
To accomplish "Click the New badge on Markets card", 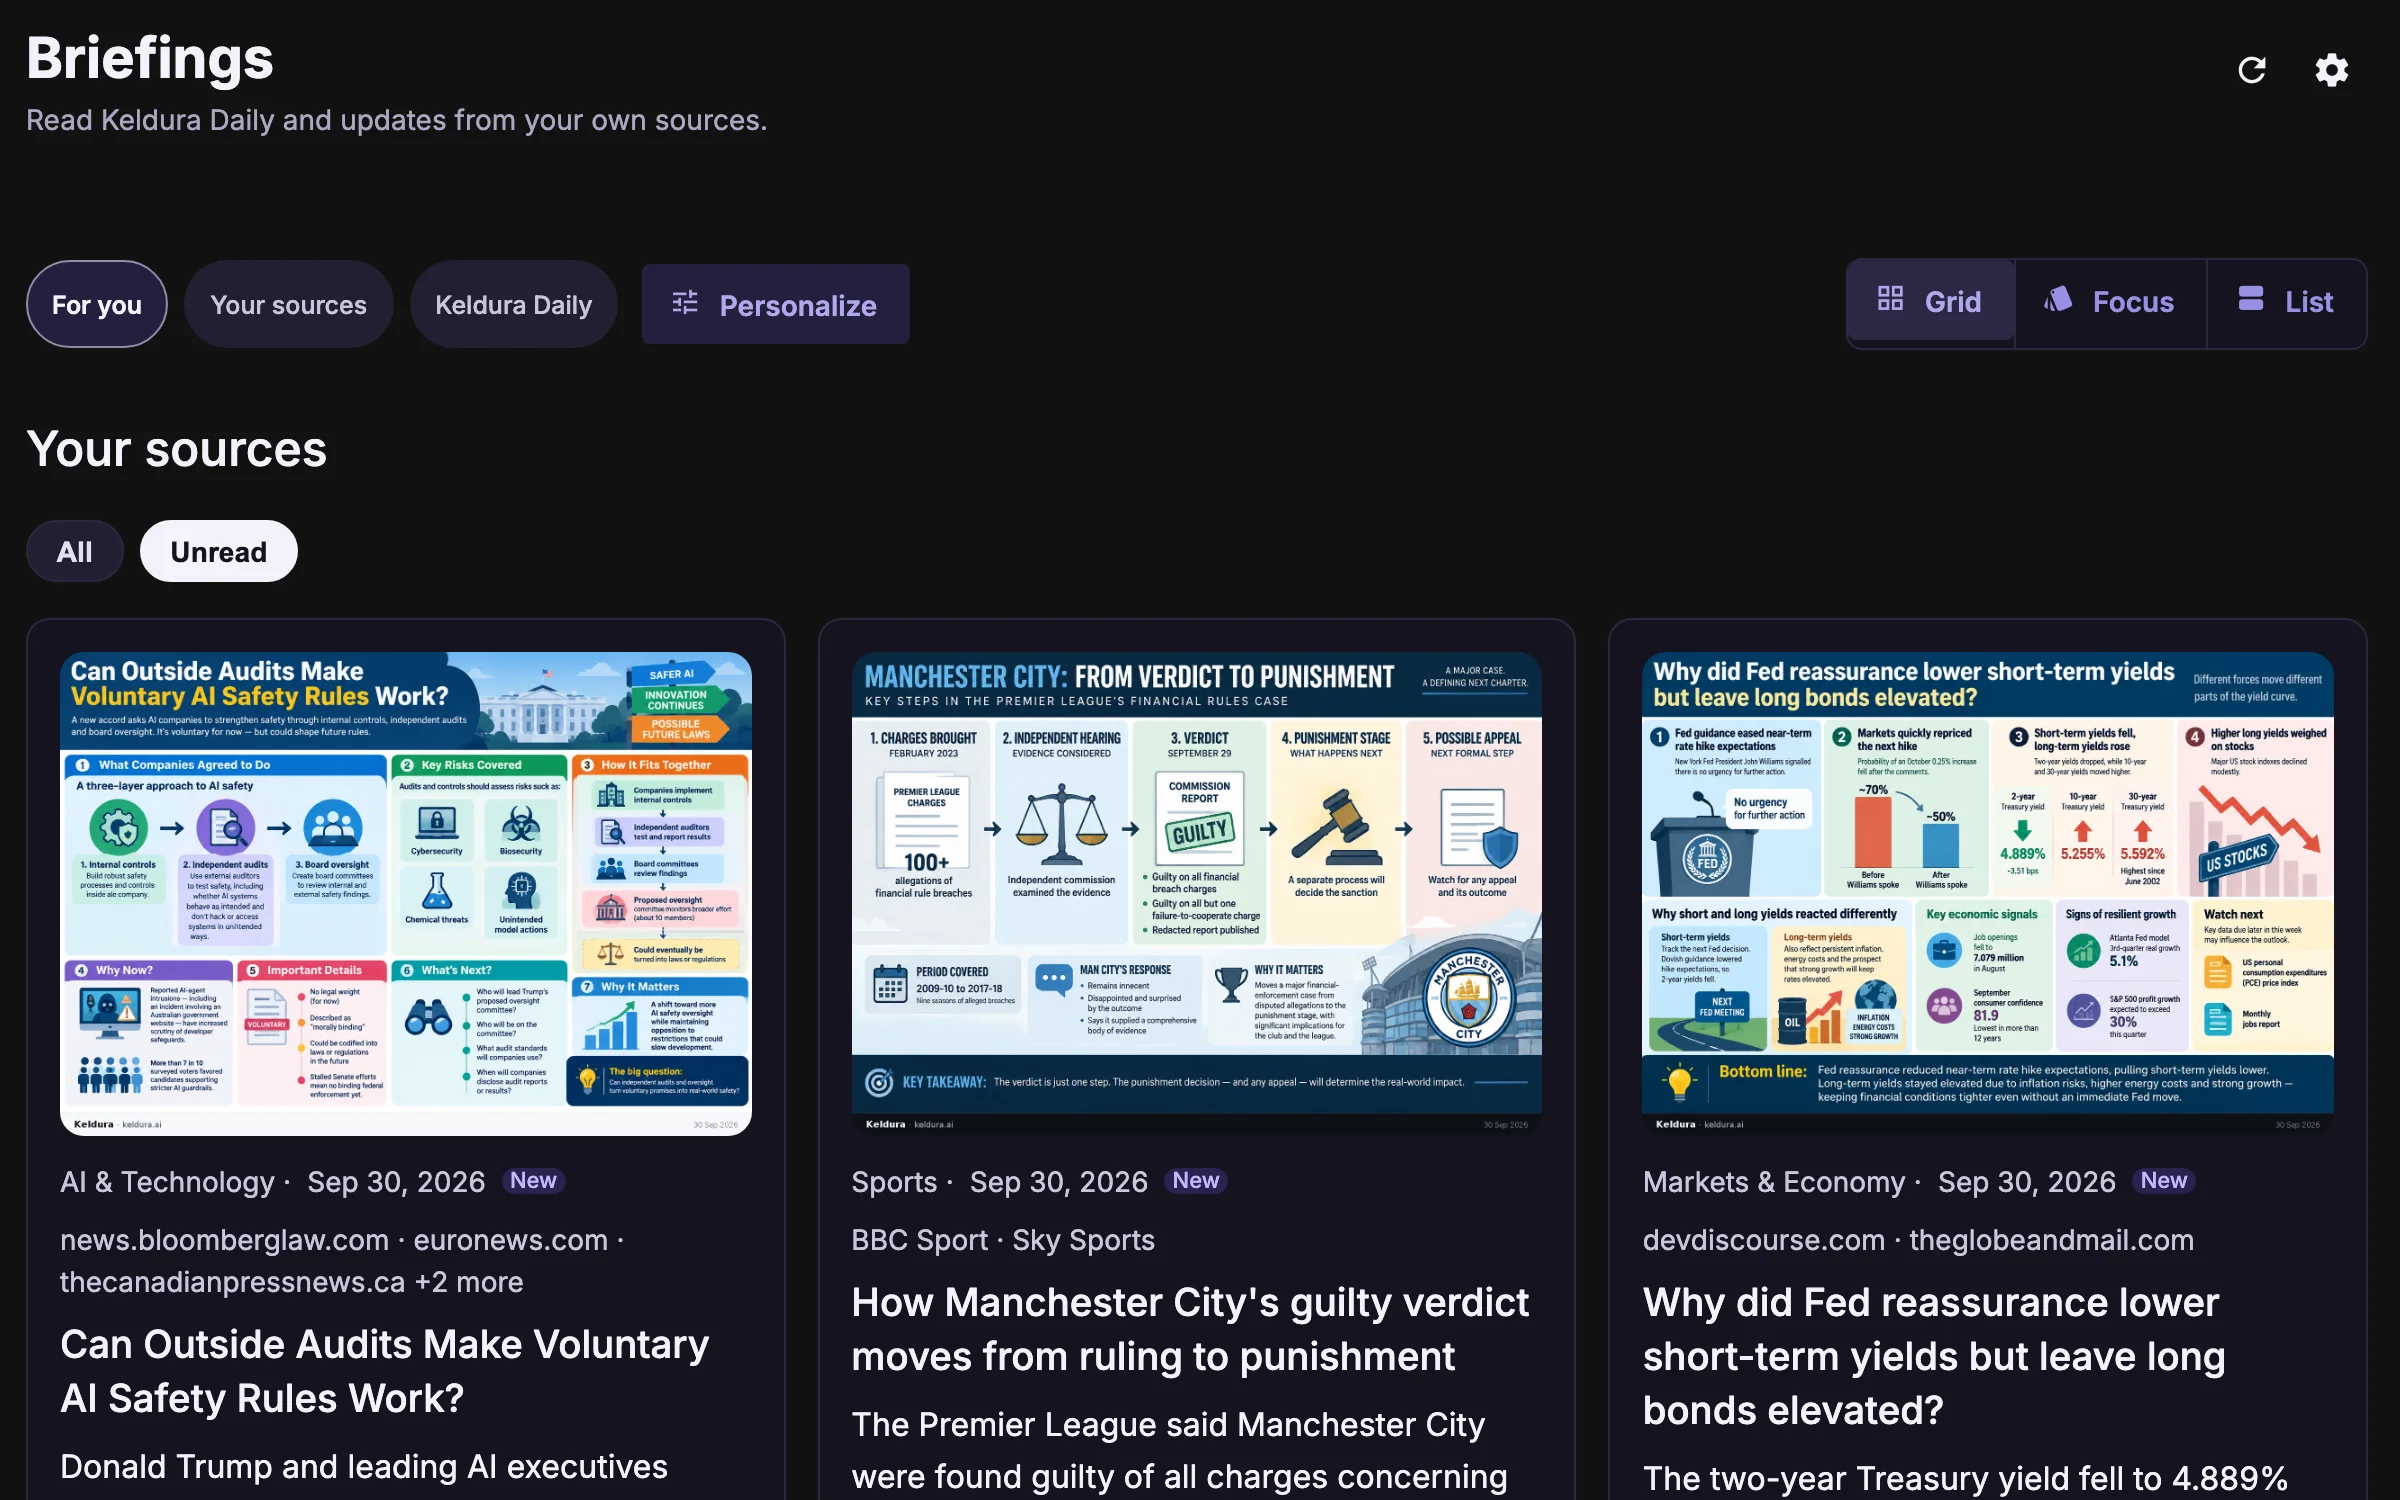I will [2163, 1181].
